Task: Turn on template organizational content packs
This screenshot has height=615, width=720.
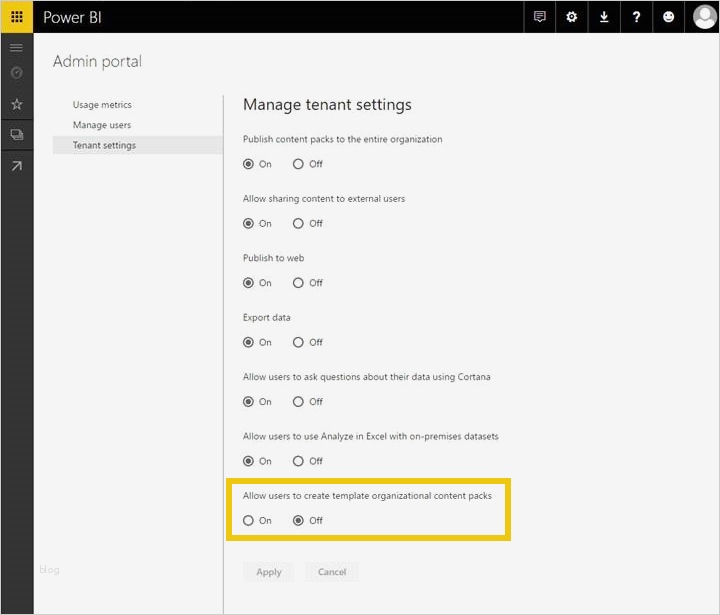Action: (x=249, y=520)
